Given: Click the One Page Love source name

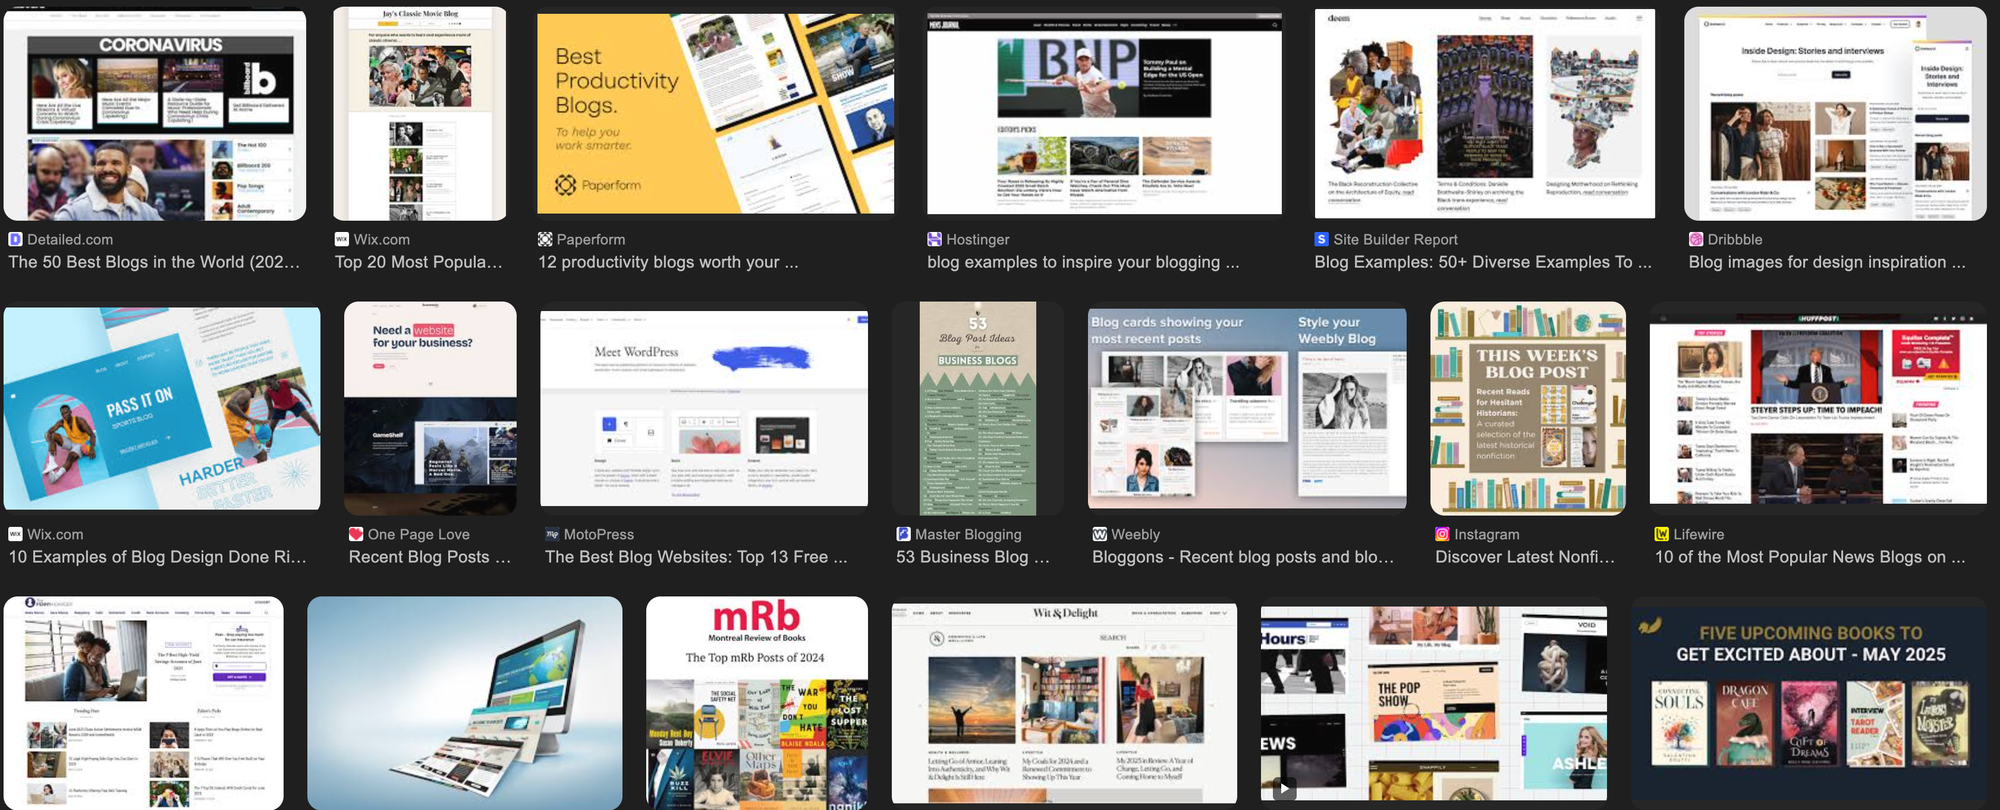Looking at the screenshot, I should click(418, 534).
